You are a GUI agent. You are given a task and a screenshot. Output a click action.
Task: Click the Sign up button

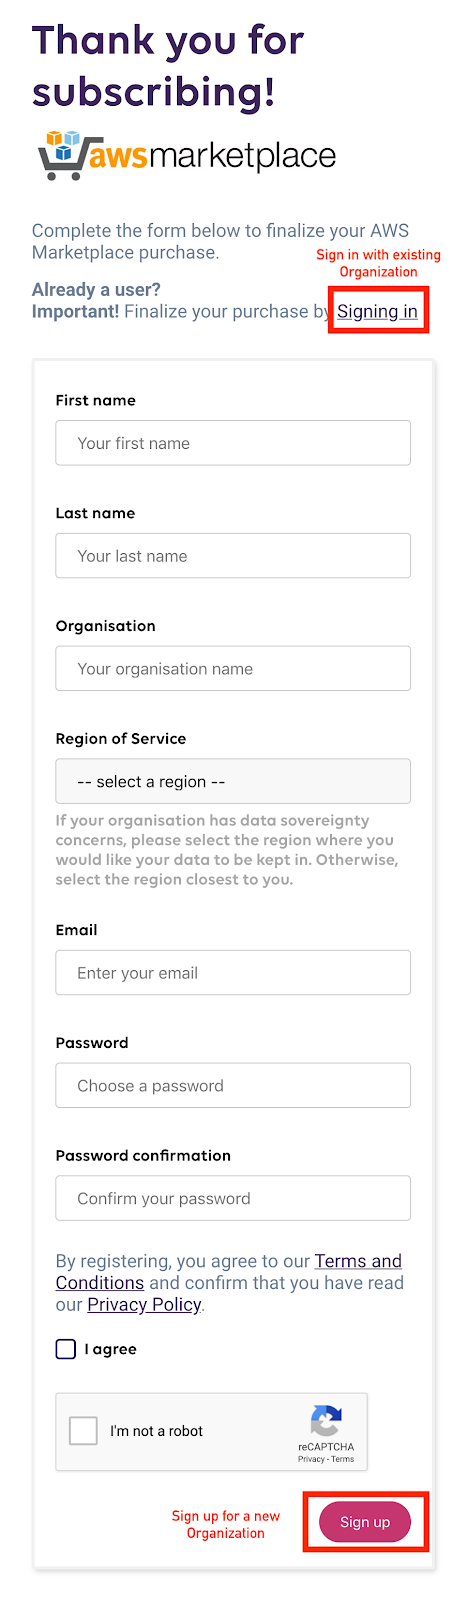(365, 1522)
